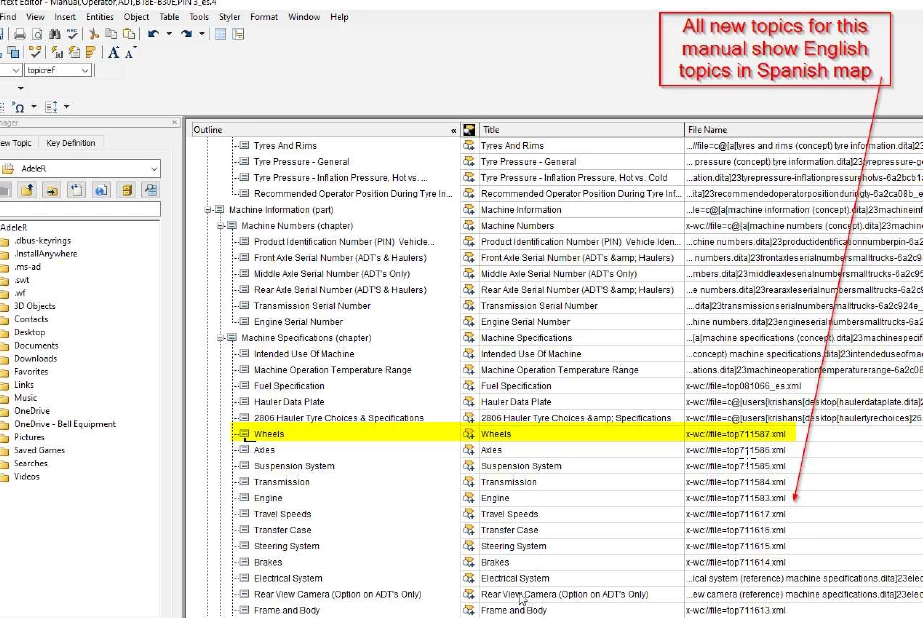Click the overlapping blue squares icon
The width and height of the screenshot is (923, 620).
[x=13, y=52]
